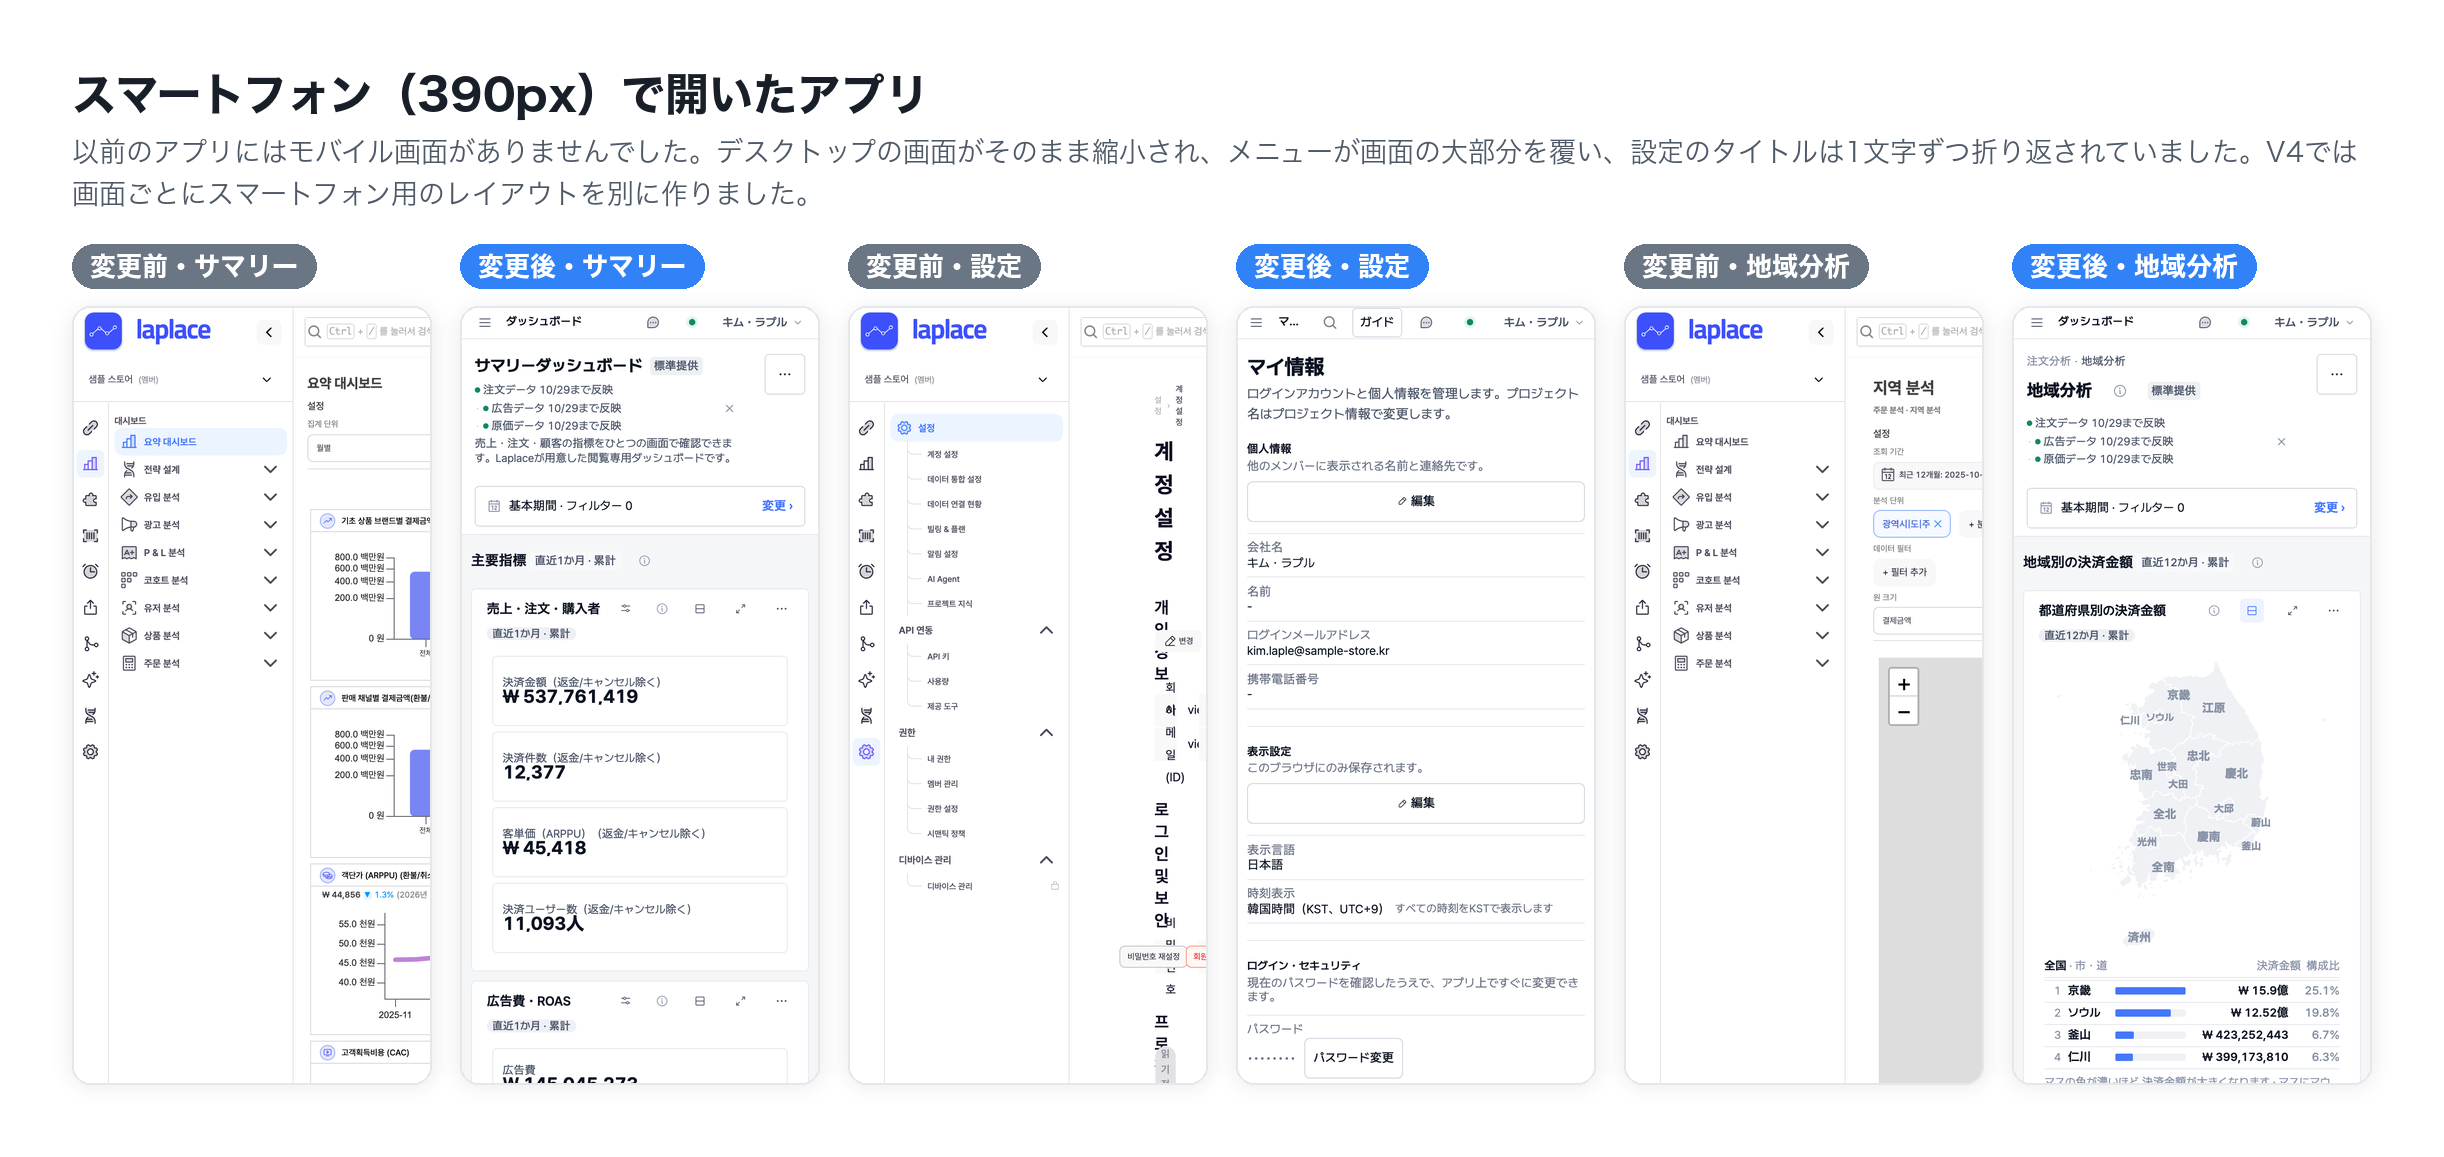This screenshot has width=2444, height=1157.
Task: Click map zoom-in plus button
Action: pyautogui.click(x=1904, y=684)
